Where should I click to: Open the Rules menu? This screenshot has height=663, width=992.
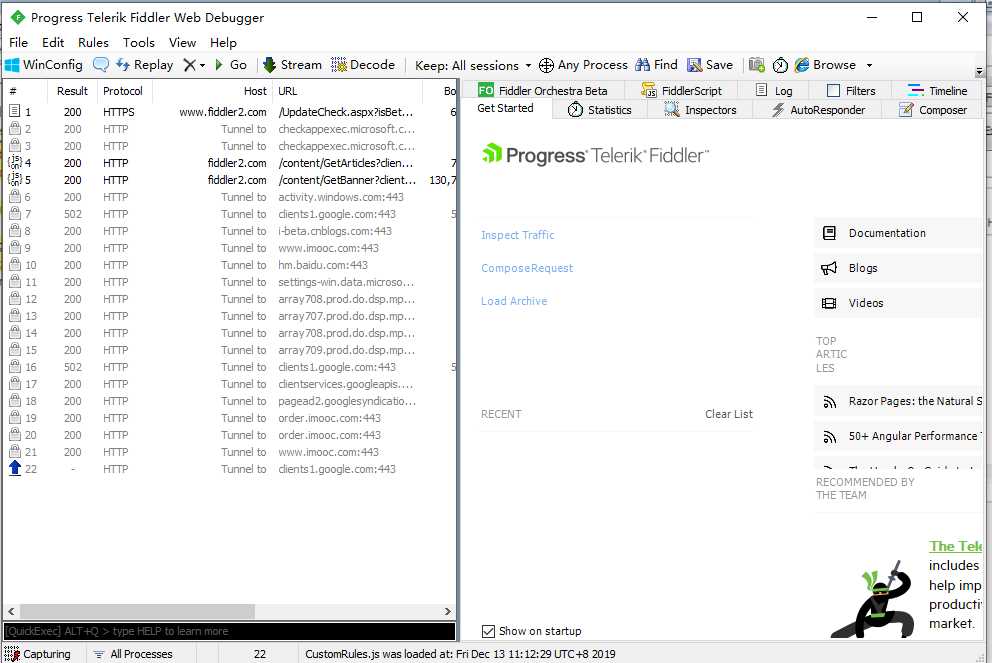click(x=94, y=42)
